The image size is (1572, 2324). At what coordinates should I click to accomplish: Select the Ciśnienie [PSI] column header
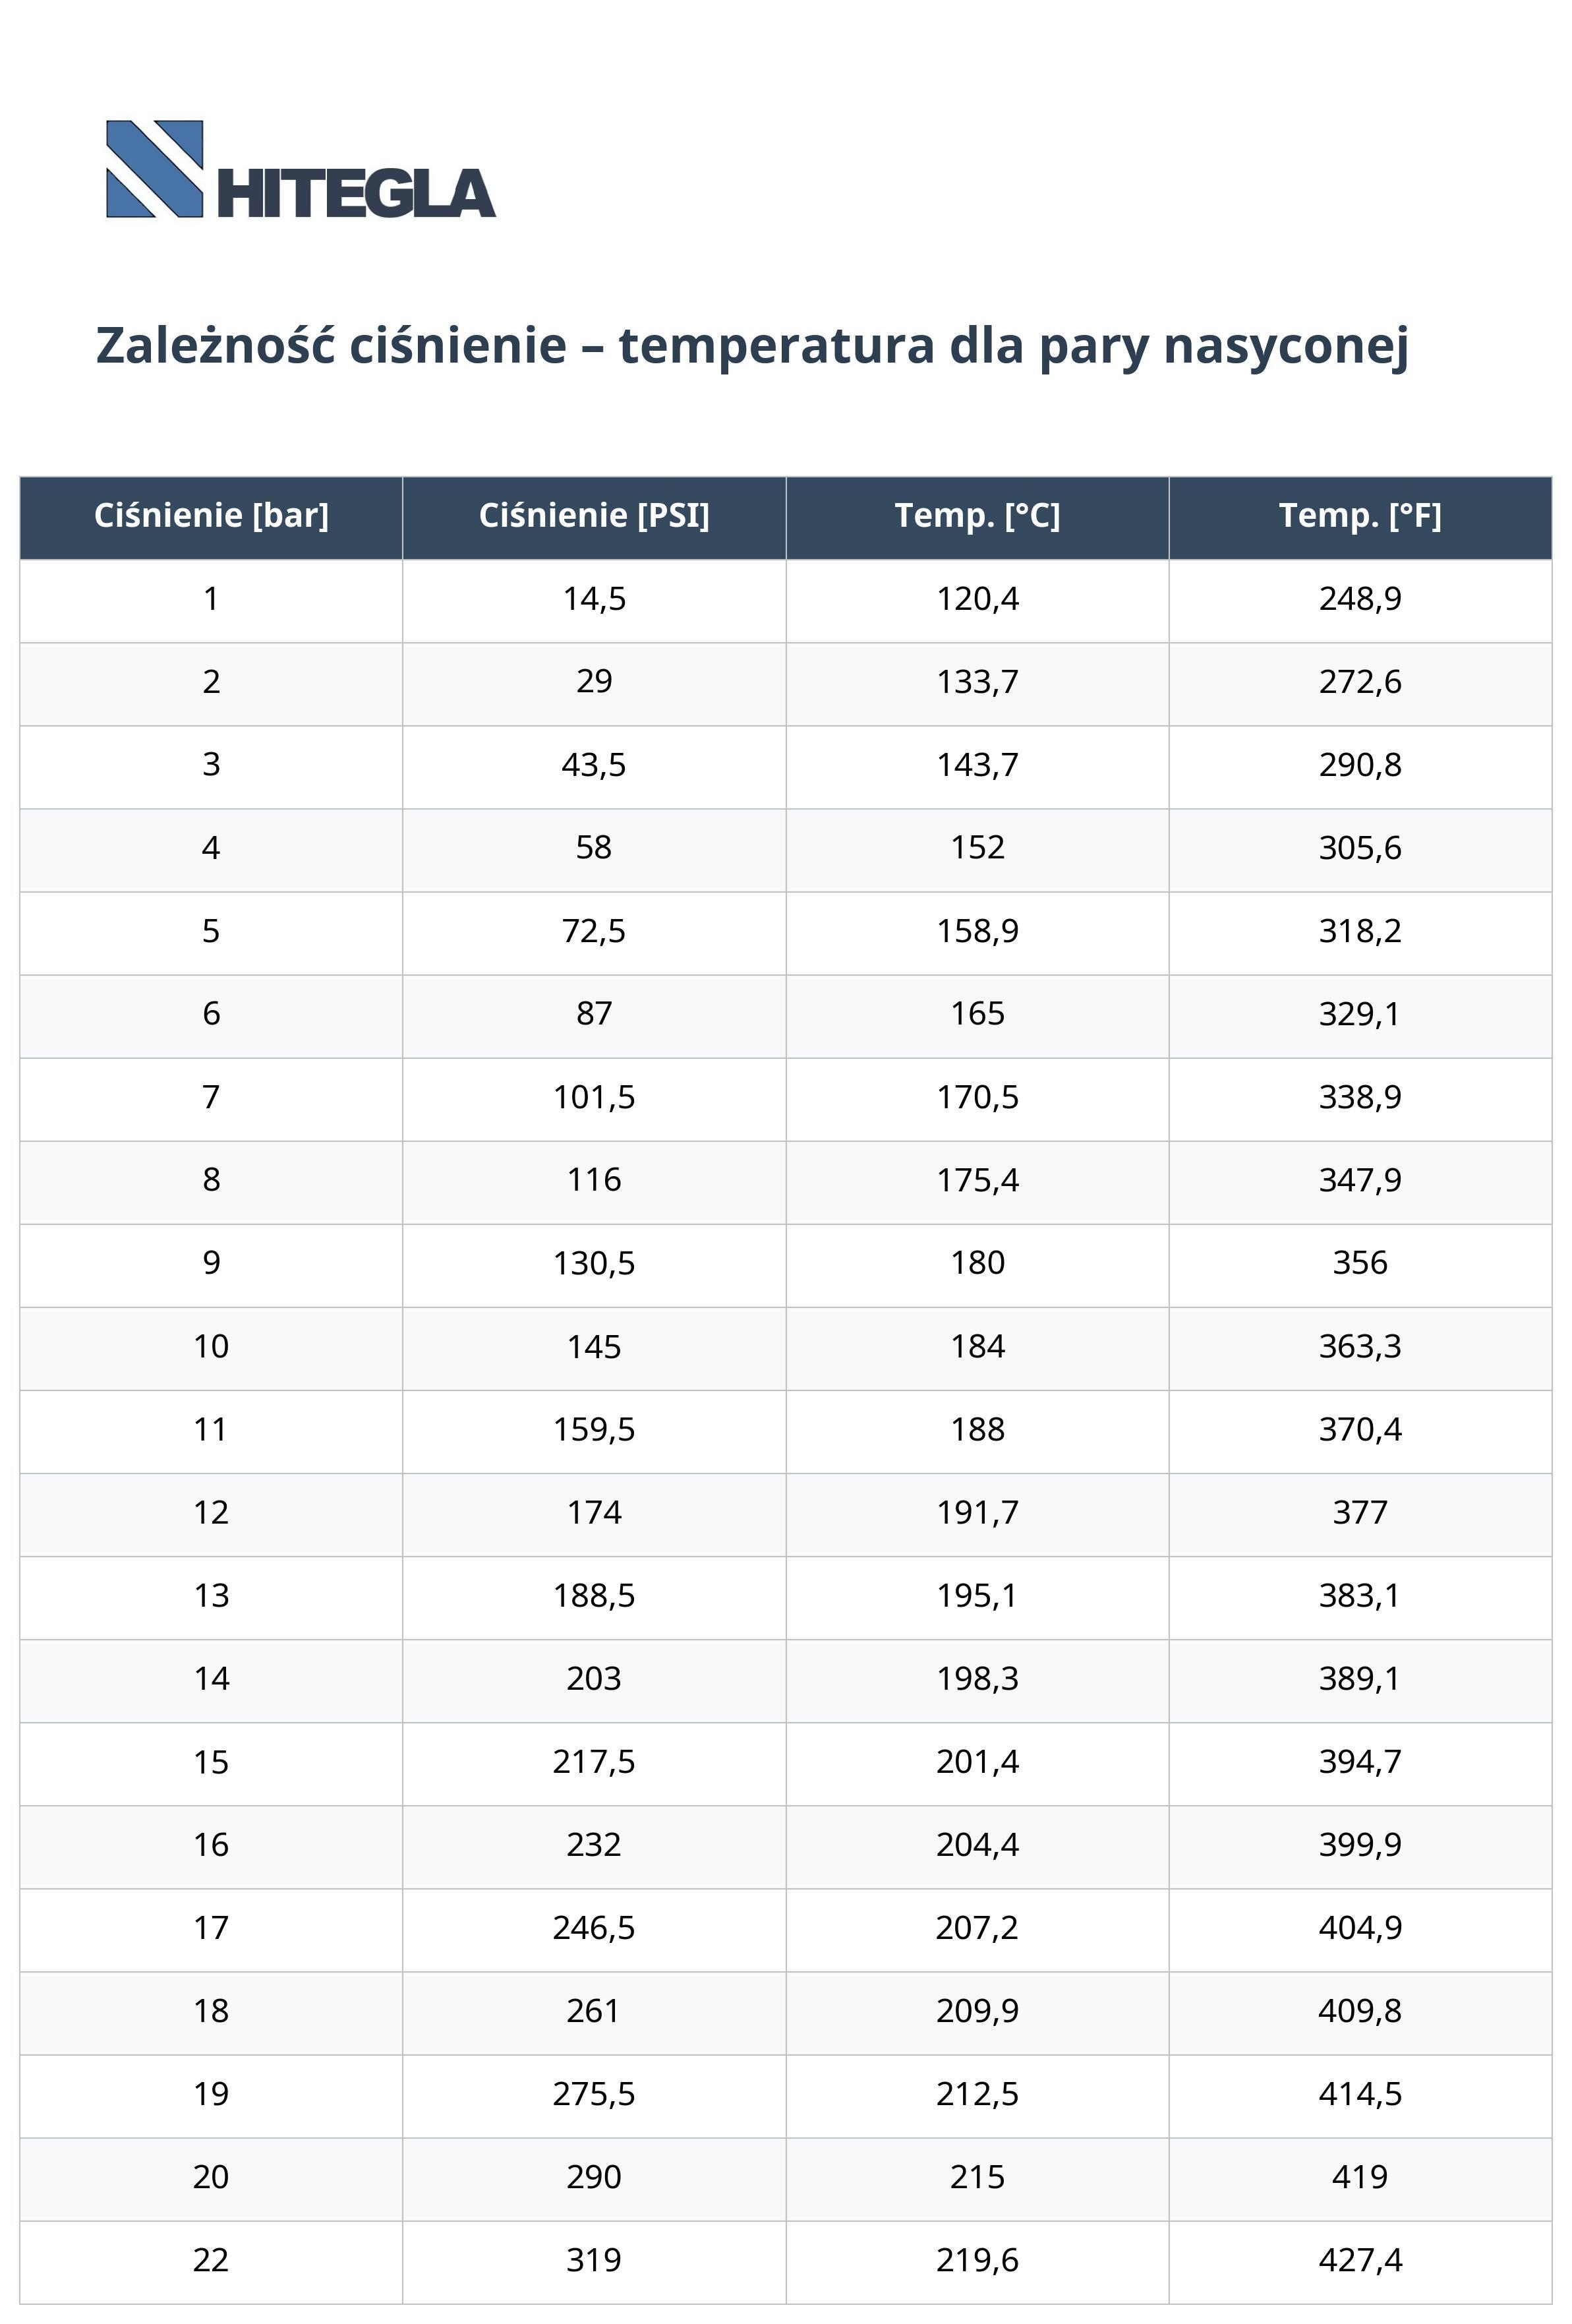[594, 516]
